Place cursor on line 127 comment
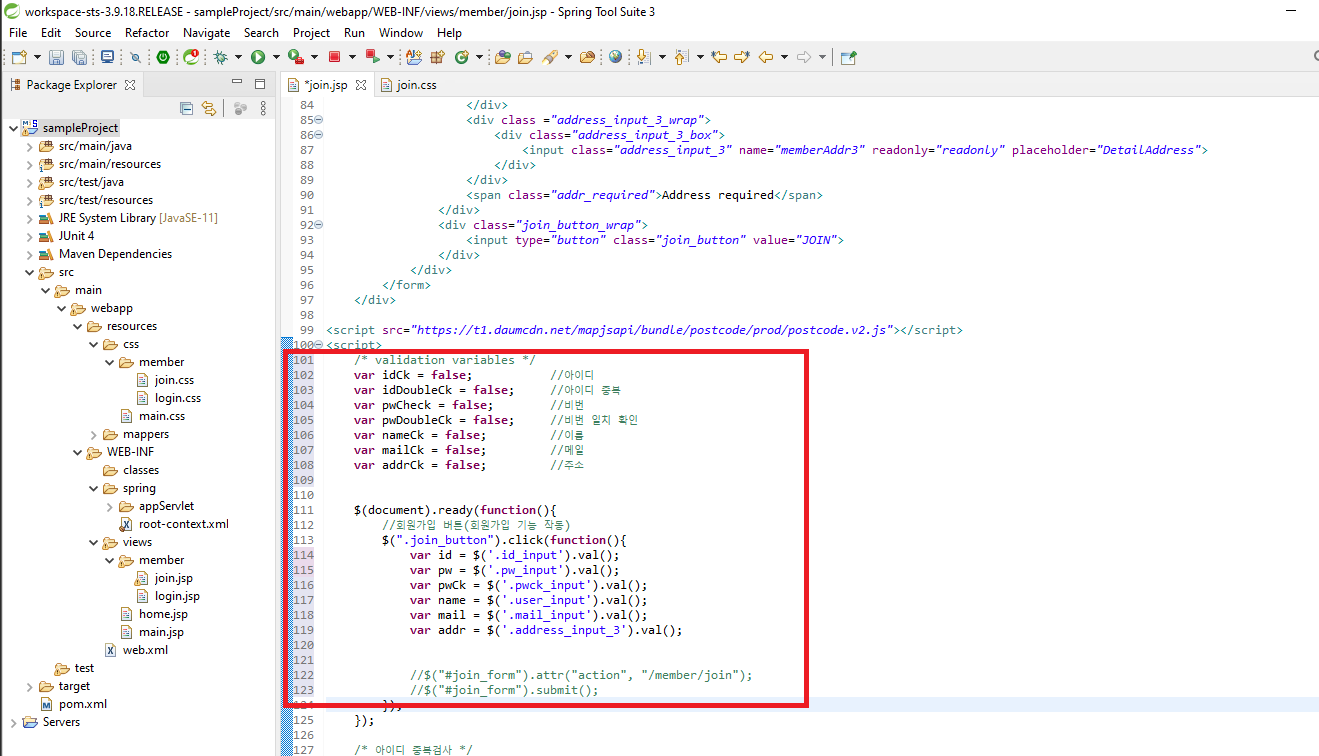The image size is (1319, 756). 413,749
